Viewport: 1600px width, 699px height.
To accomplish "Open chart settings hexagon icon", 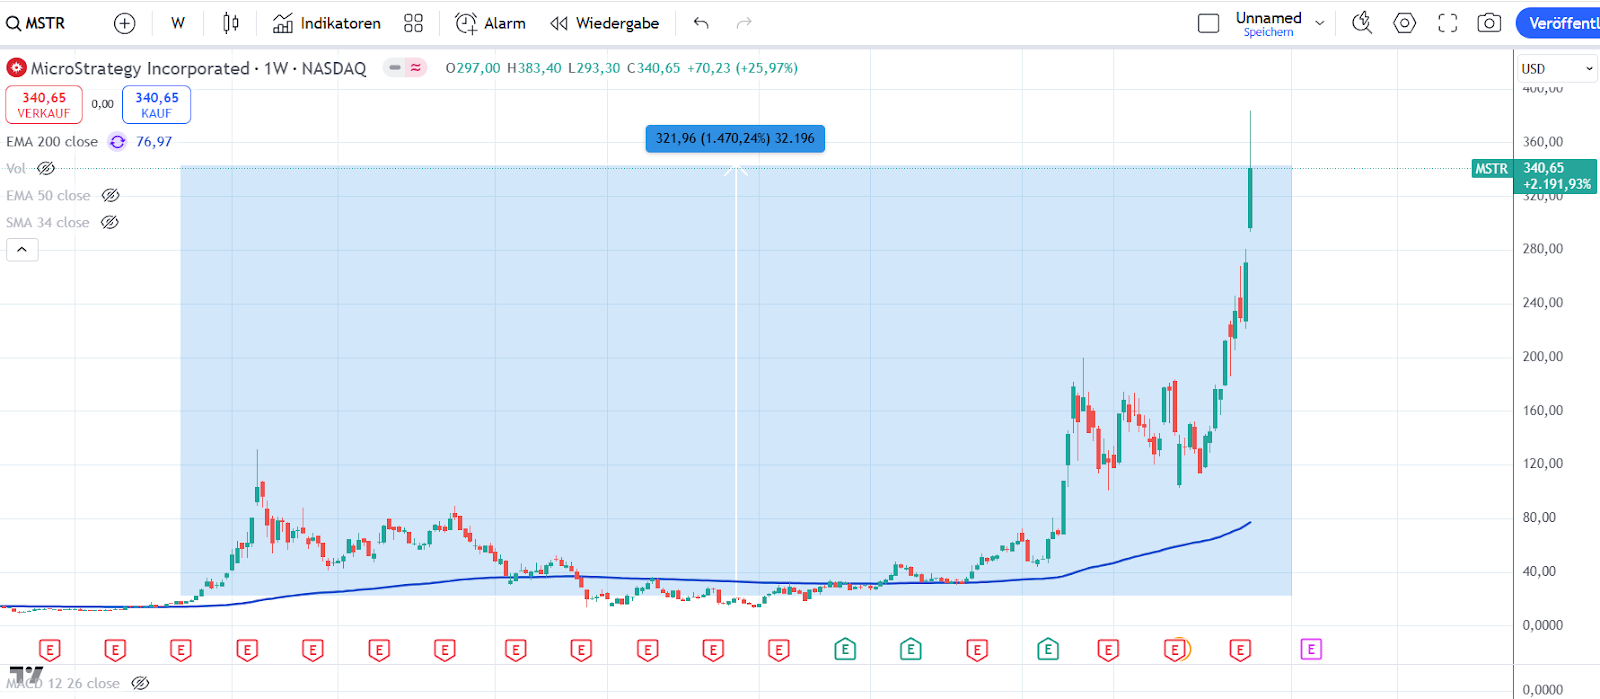I will pyautogui.click(x=1405, y=23).
